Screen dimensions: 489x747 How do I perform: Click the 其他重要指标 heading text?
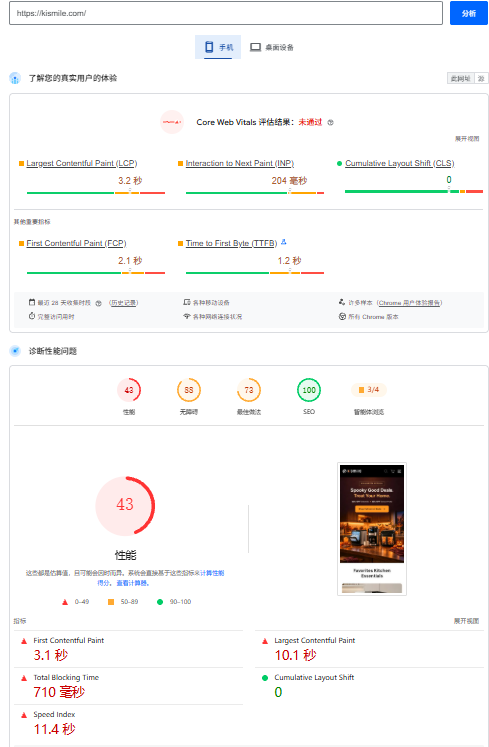[32, 222]
